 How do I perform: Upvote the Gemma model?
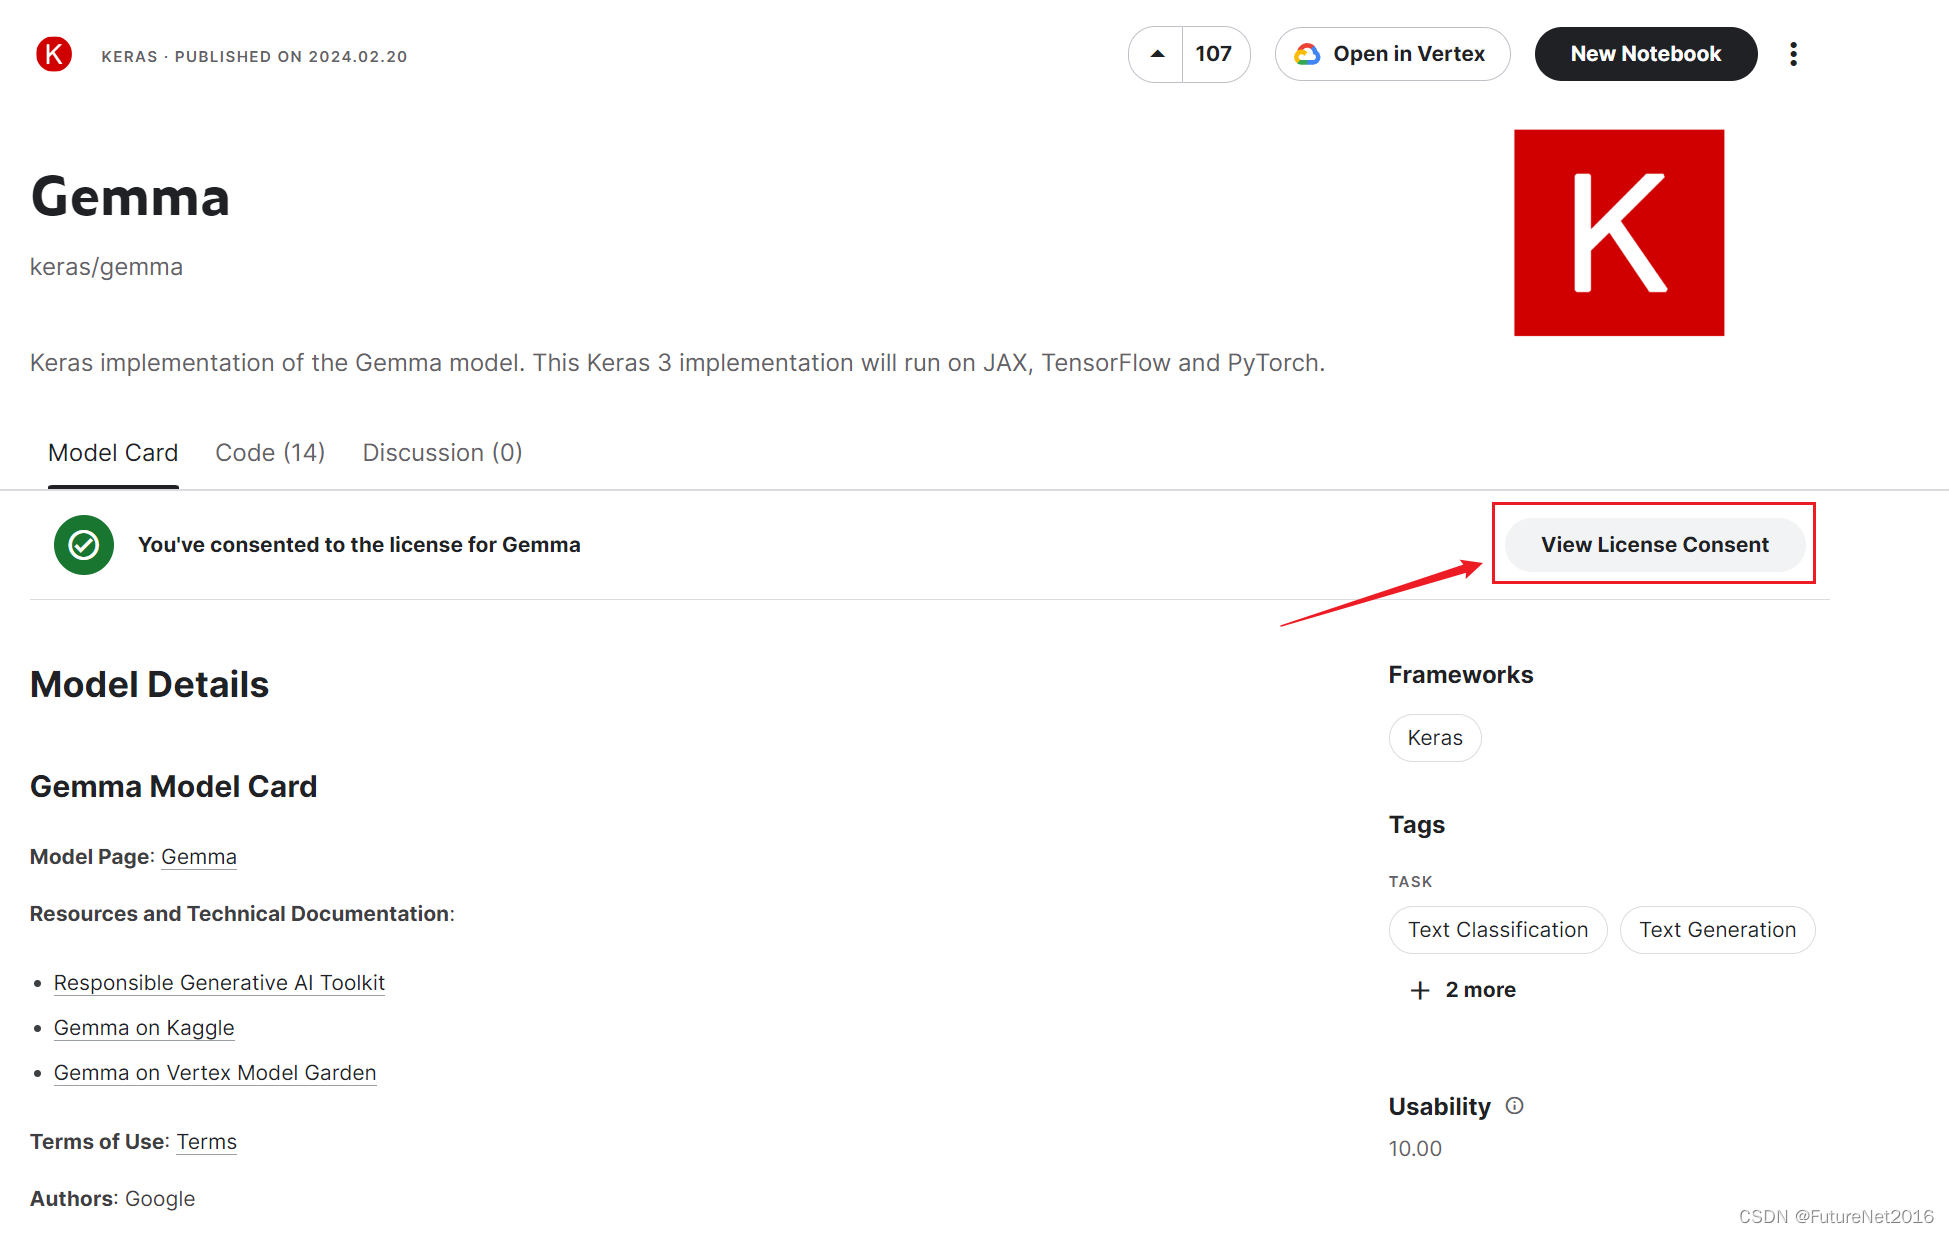pyautogui.click(x=1157, y=54)
